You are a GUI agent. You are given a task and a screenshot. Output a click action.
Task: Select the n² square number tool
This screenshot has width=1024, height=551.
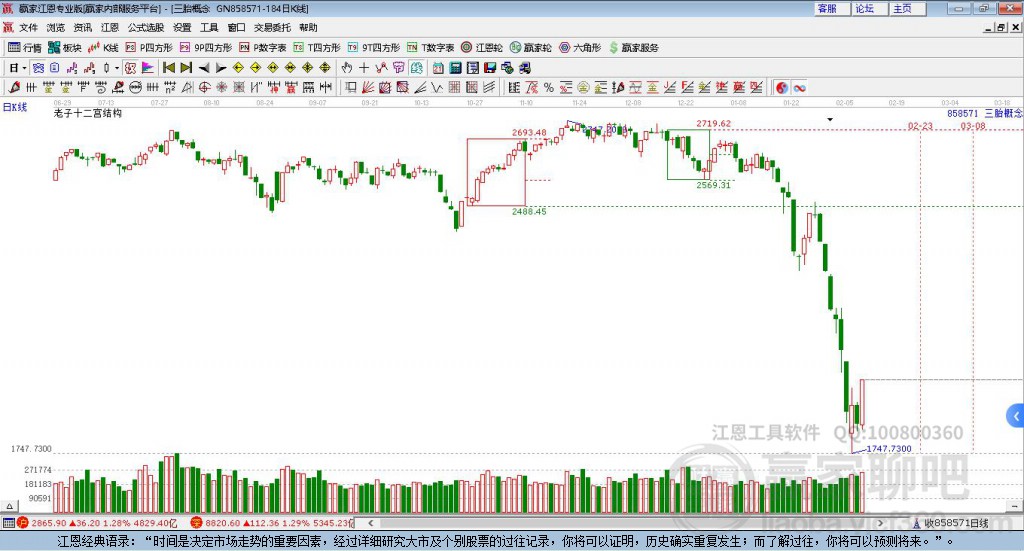coord(170,87)
